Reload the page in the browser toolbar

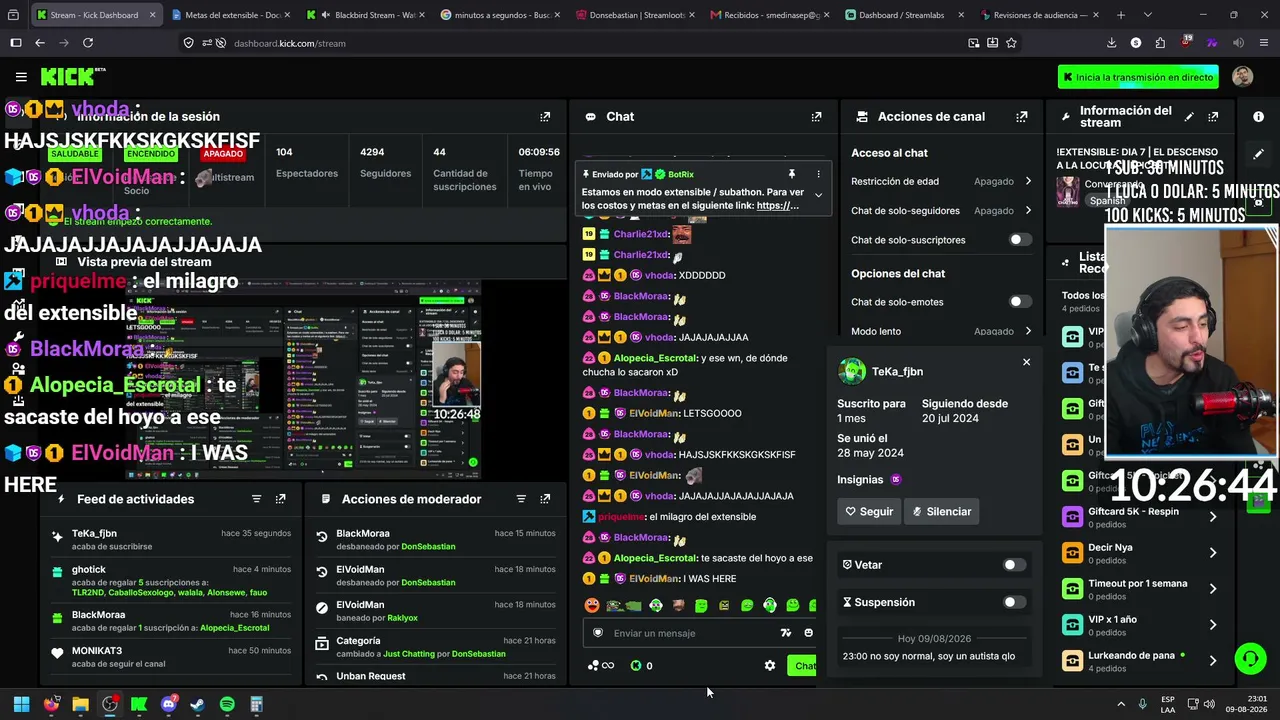[x=88, y=43]
